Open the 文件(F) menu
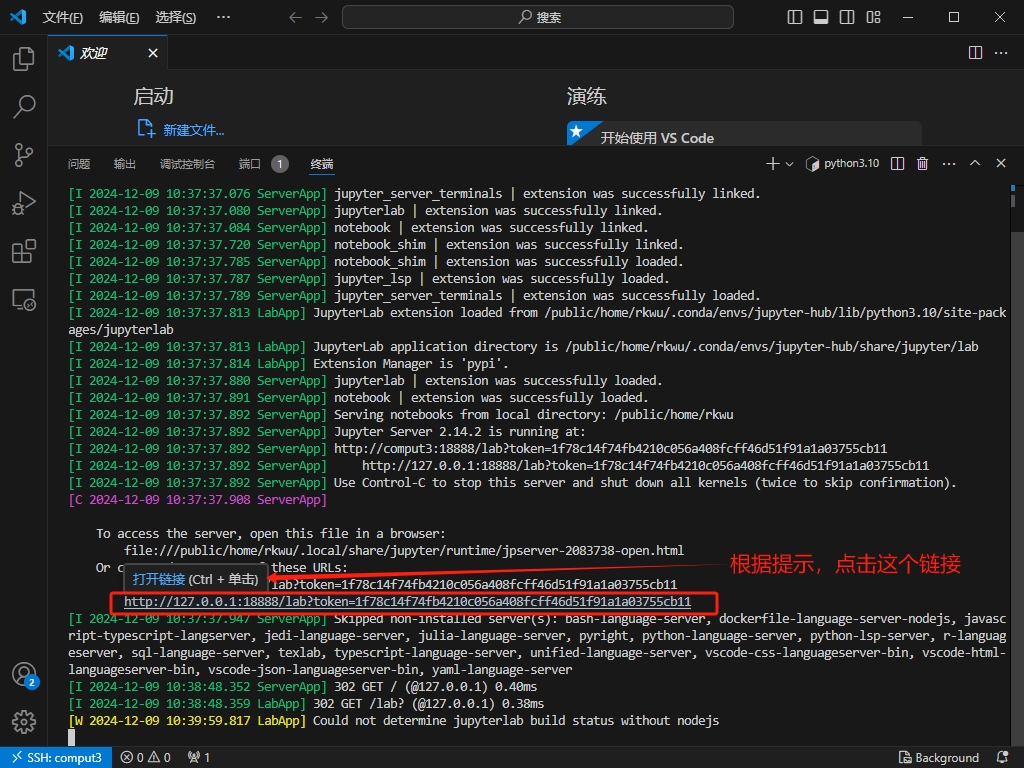The image size is (1024, 768). pyautogui.click(x=63, y=18)
